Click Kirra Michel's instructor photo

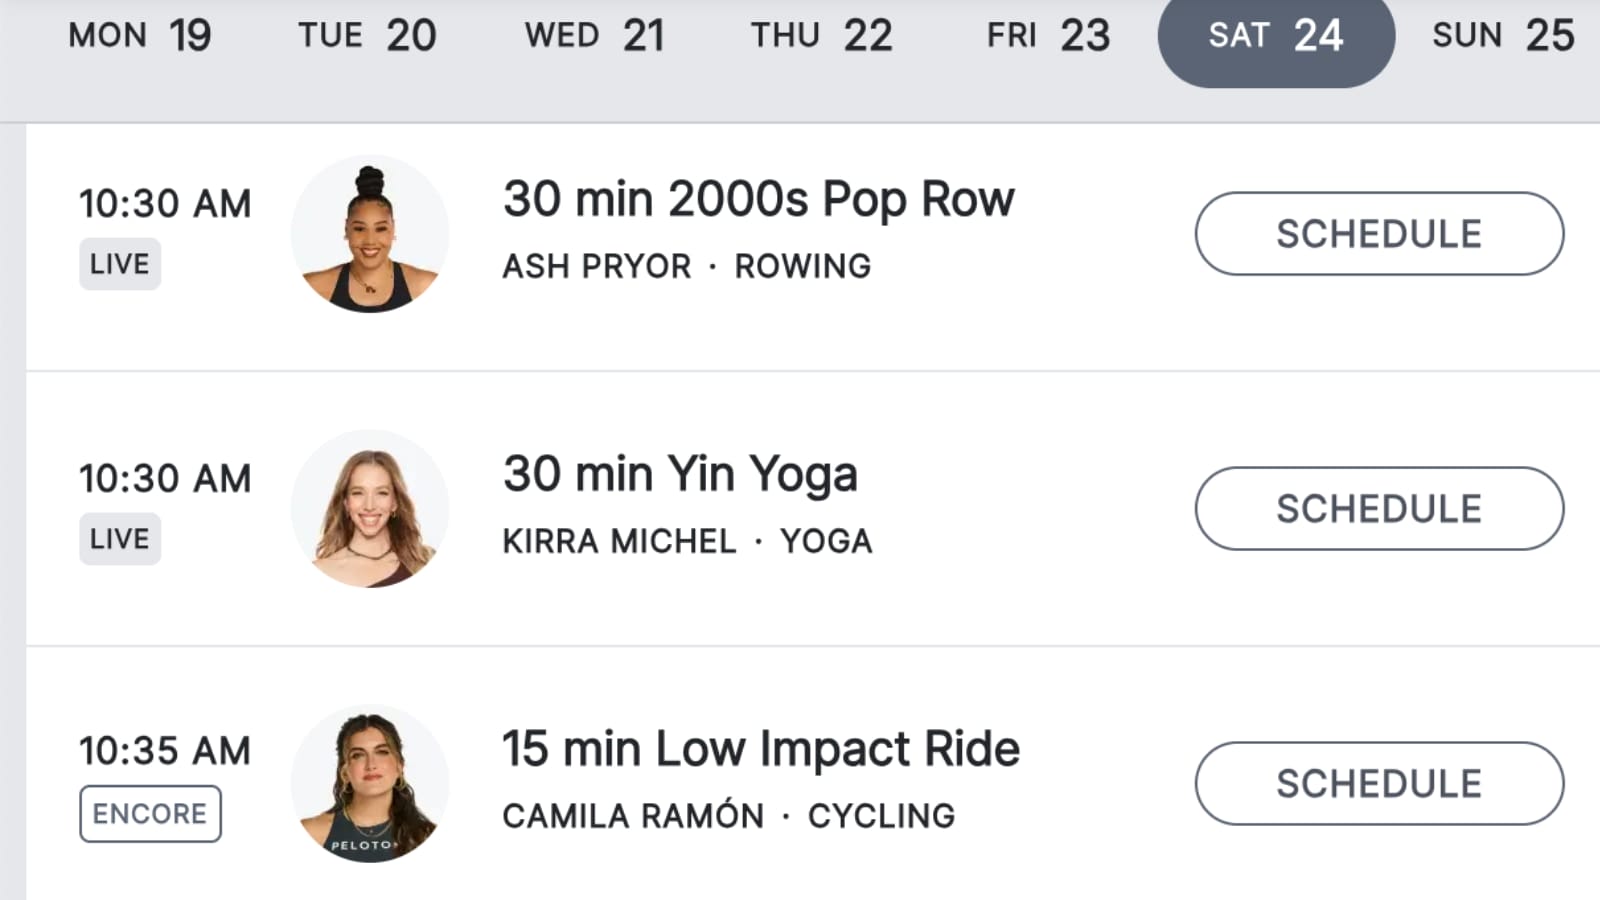tap(370, 509)
